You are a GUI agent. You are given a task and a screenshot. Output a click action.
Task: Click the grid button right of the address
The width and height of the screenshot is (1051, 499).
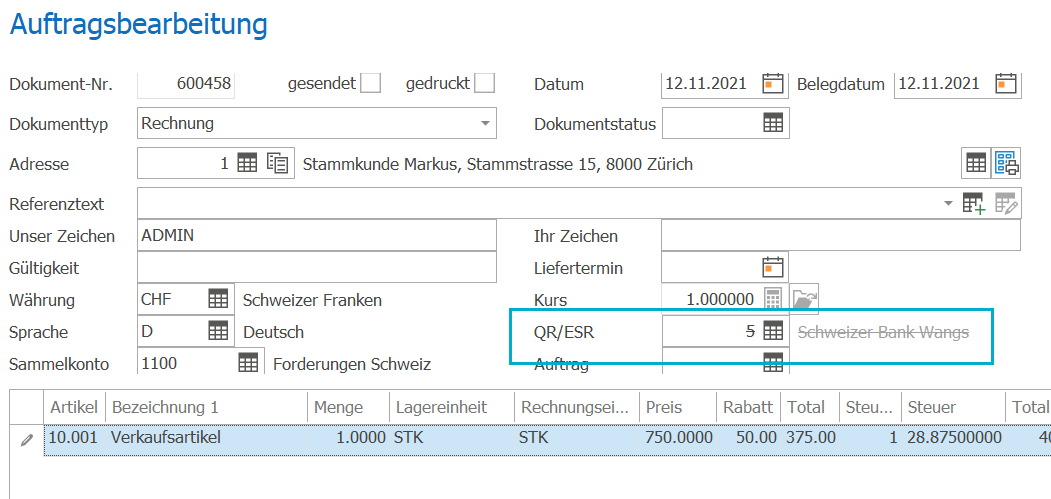click(975, 163)
